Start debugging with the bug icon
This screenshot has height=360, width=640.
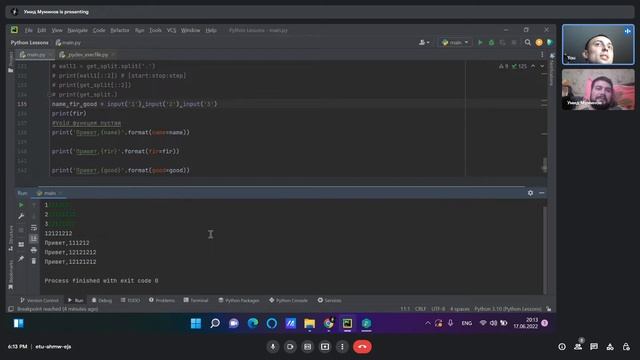click(491, 42)
